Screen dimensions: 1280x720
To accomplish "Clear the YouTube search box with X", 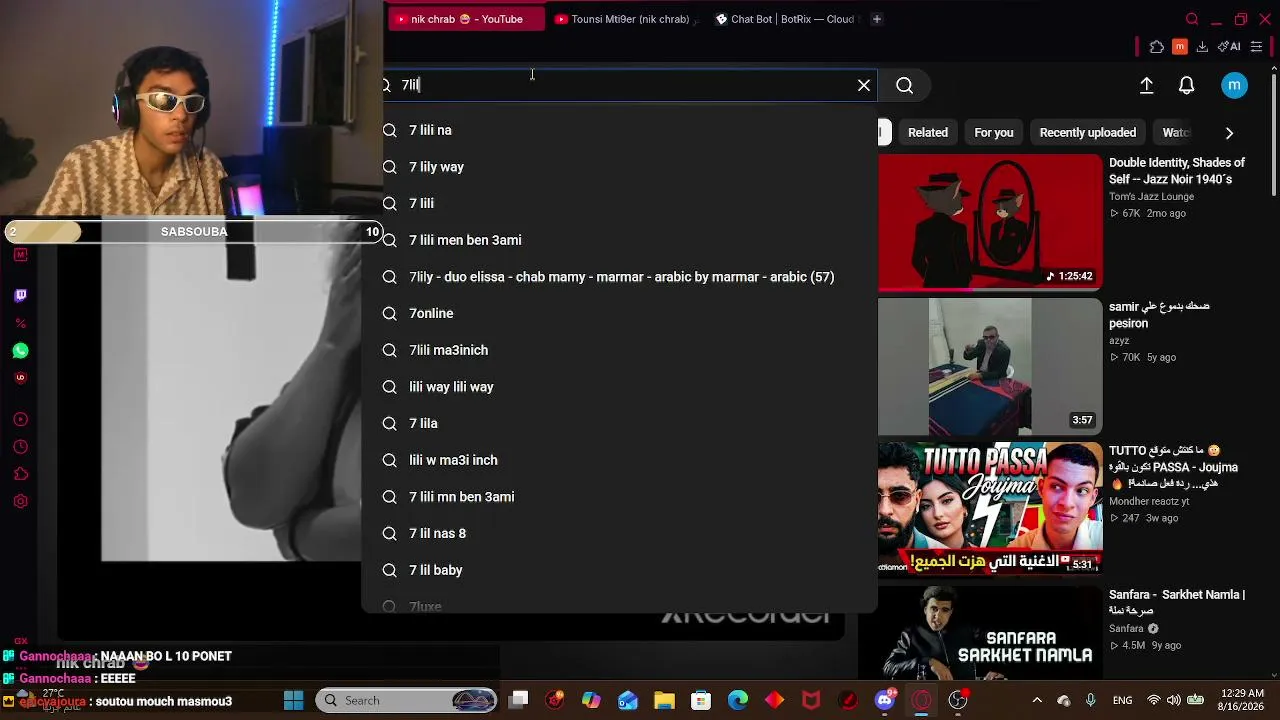I will click(864, 85).
